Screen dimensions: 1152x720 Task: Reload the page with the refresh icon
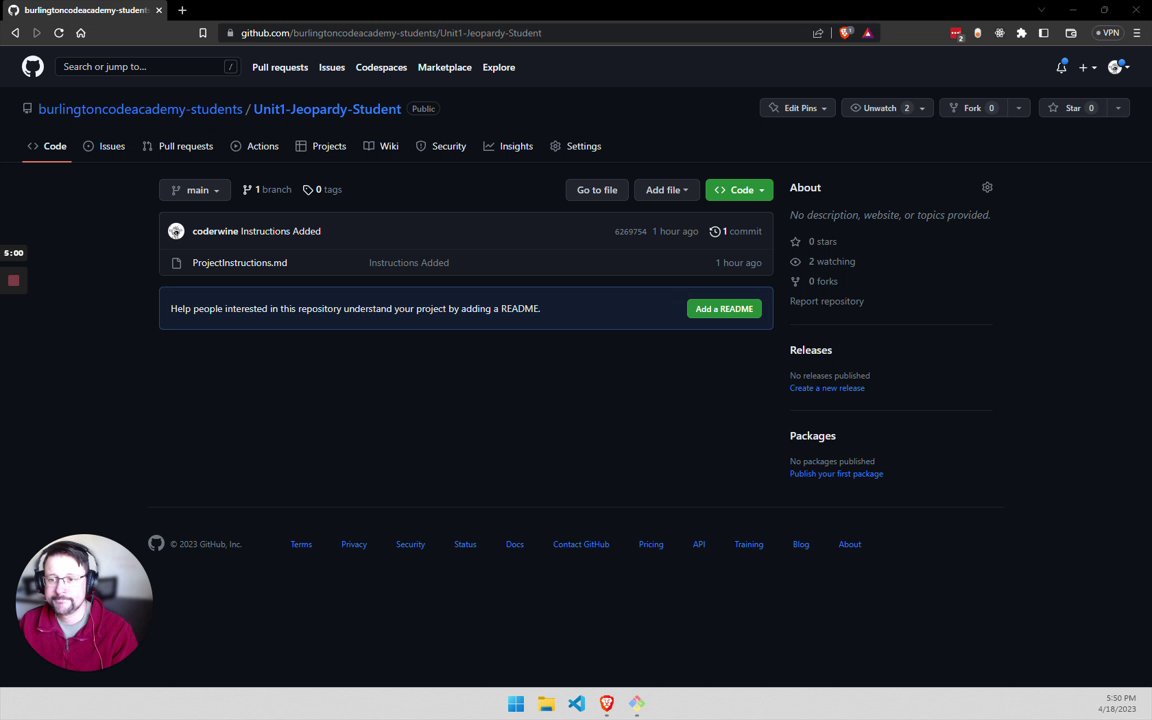tap(59, 33)
